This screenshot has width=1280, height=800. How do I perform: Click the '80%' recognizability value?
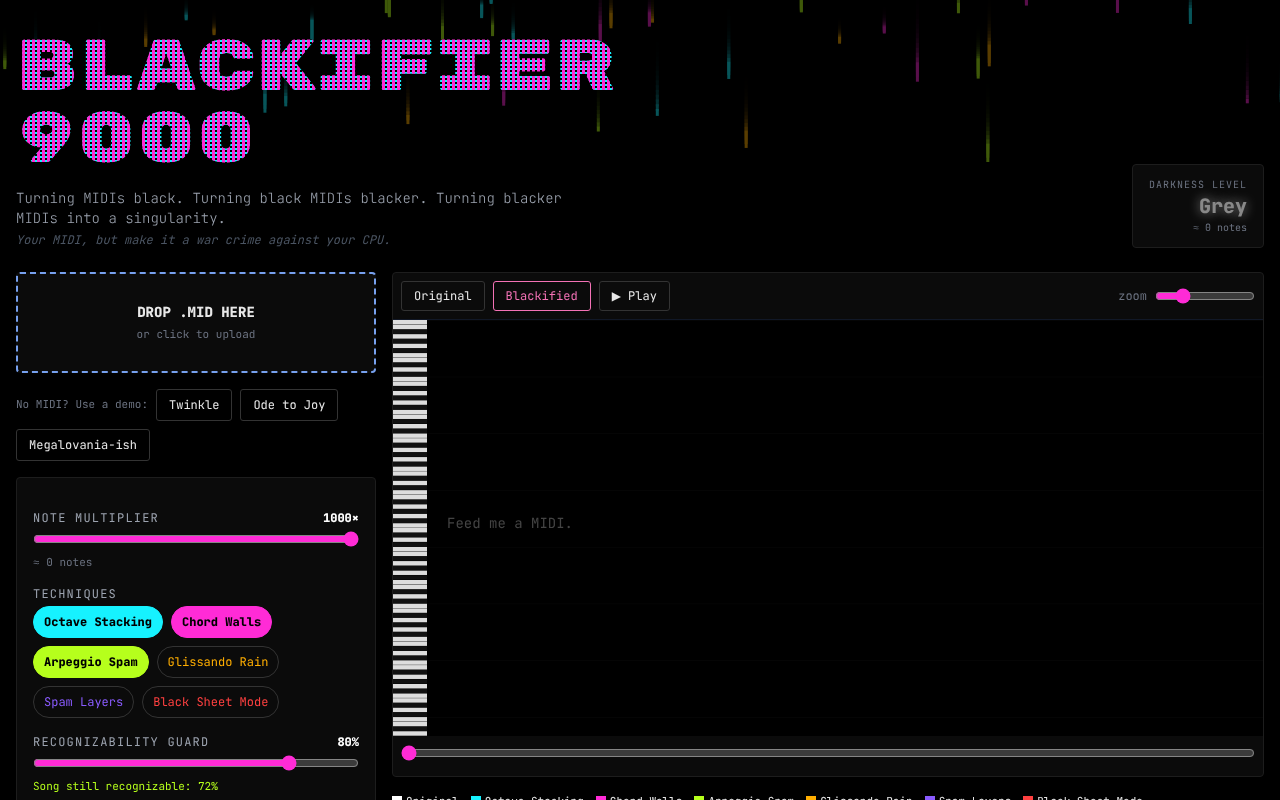click(x=348, y=742)
